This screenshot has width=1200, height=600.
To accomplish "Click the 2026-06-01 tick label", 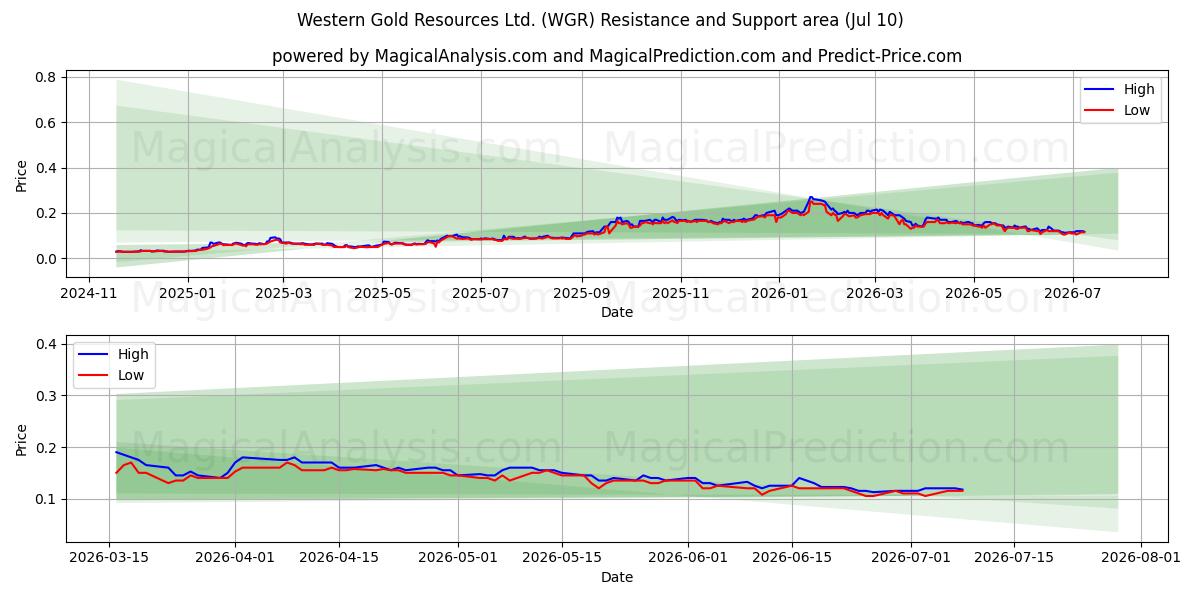I will pos(688,558).
